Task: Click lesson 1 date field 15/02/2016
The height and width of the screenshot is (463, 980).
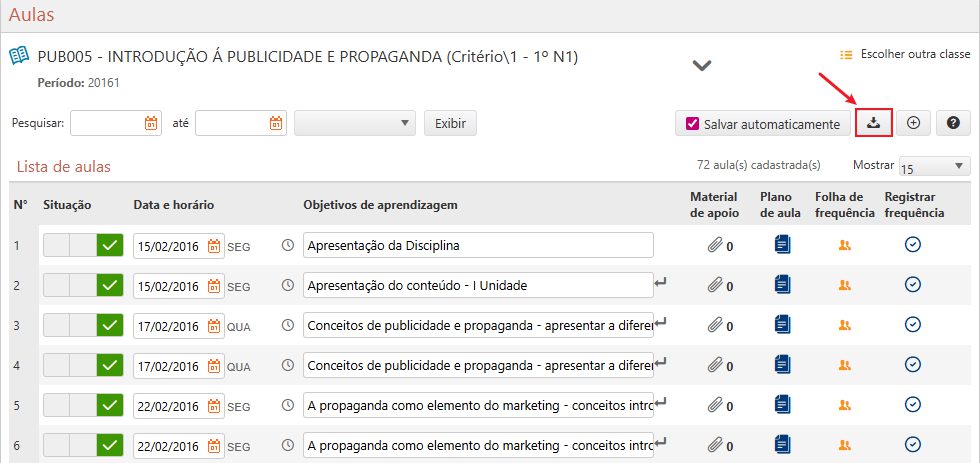Action: 179,246
